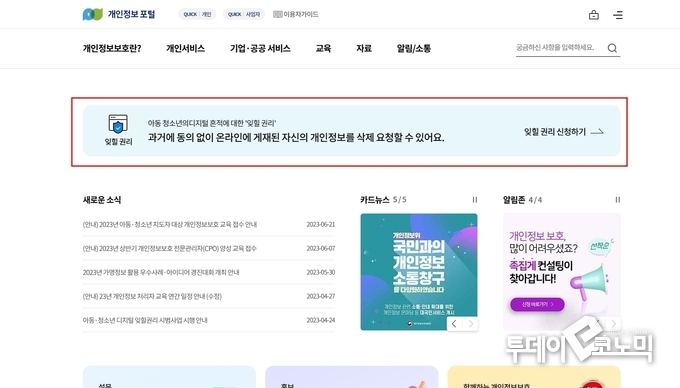Click the magnifier search icon
Image resolution: width=680 pixels, height=388 pixels.
pos(612,48)
